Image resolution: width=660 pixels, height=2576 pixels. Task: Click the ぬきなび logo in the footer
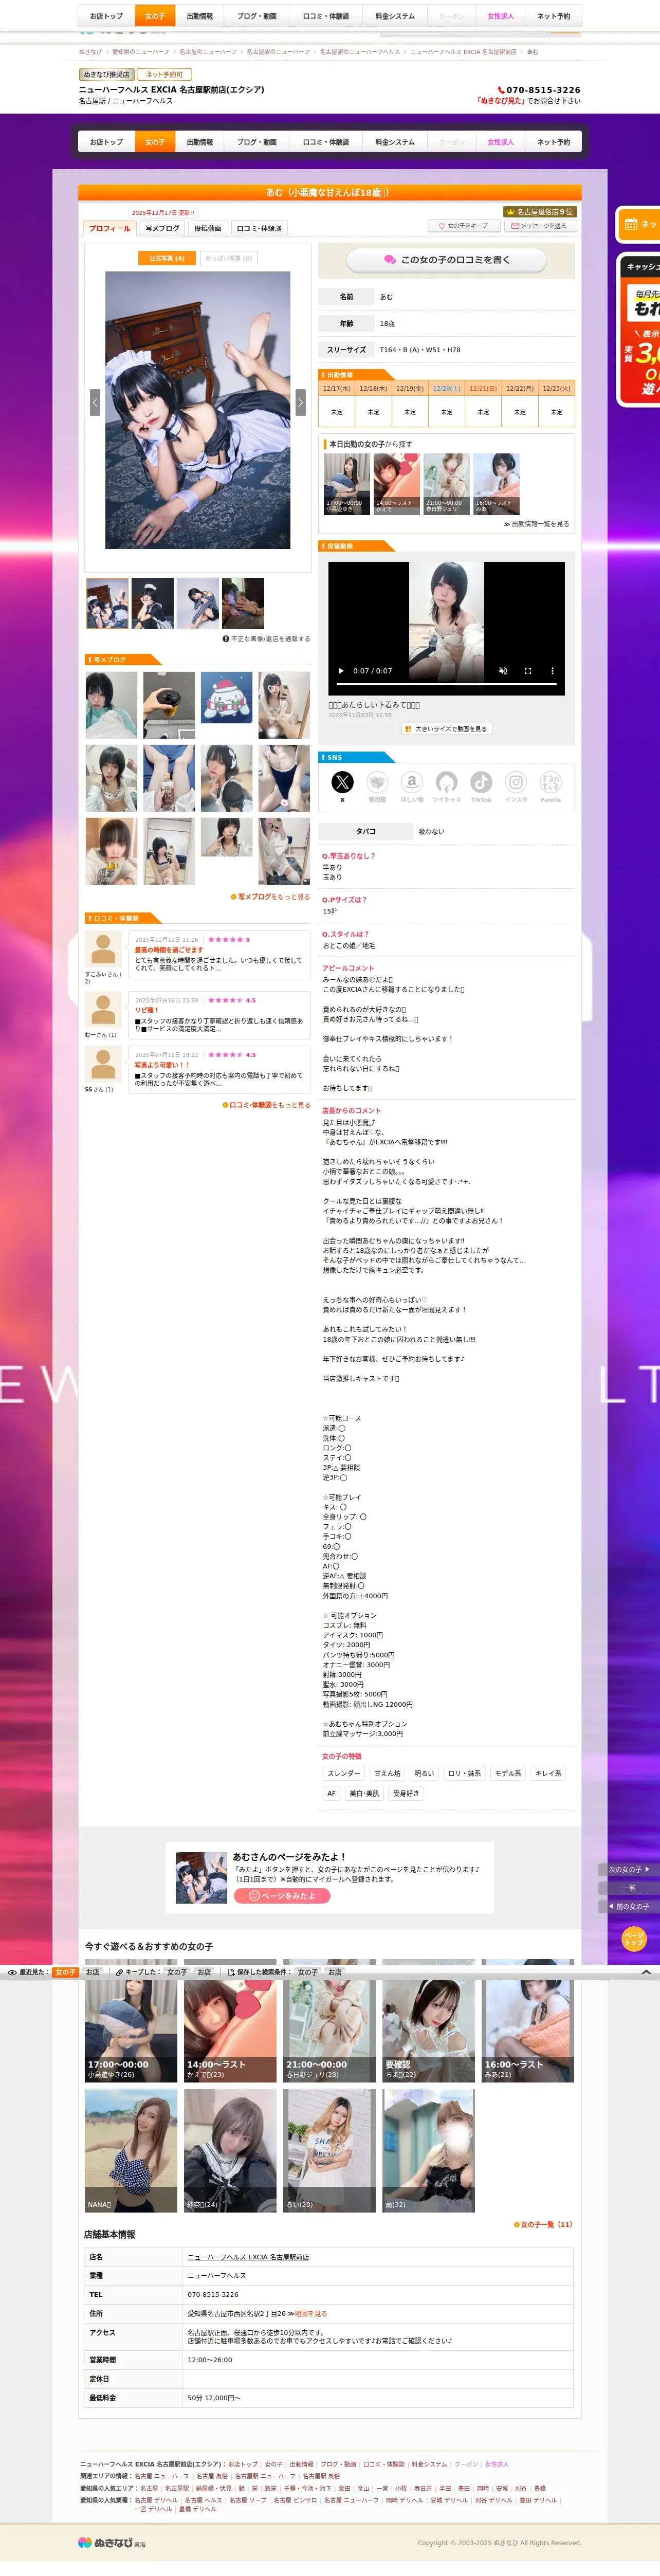(x=112, y=2542)
